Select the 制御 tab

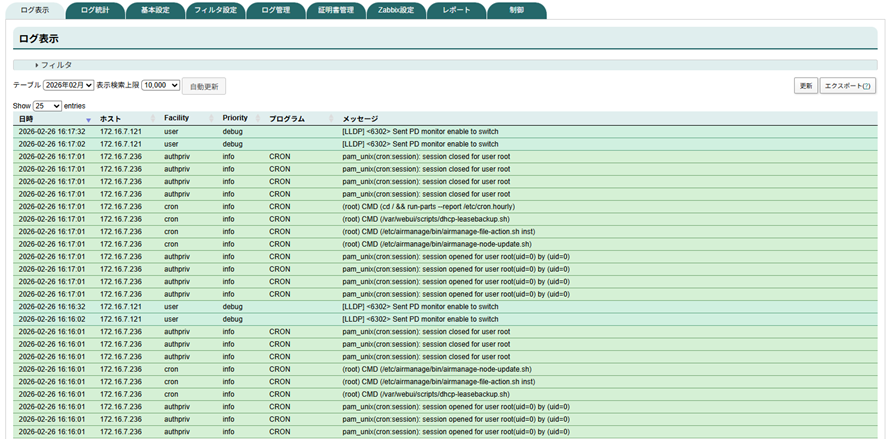(x=516, y=10)
